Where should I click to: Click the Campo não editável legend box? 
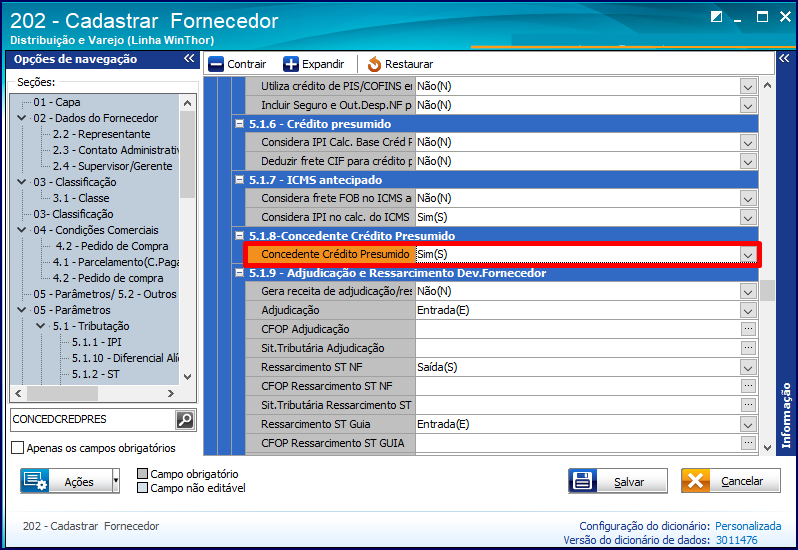coord(142,488)
